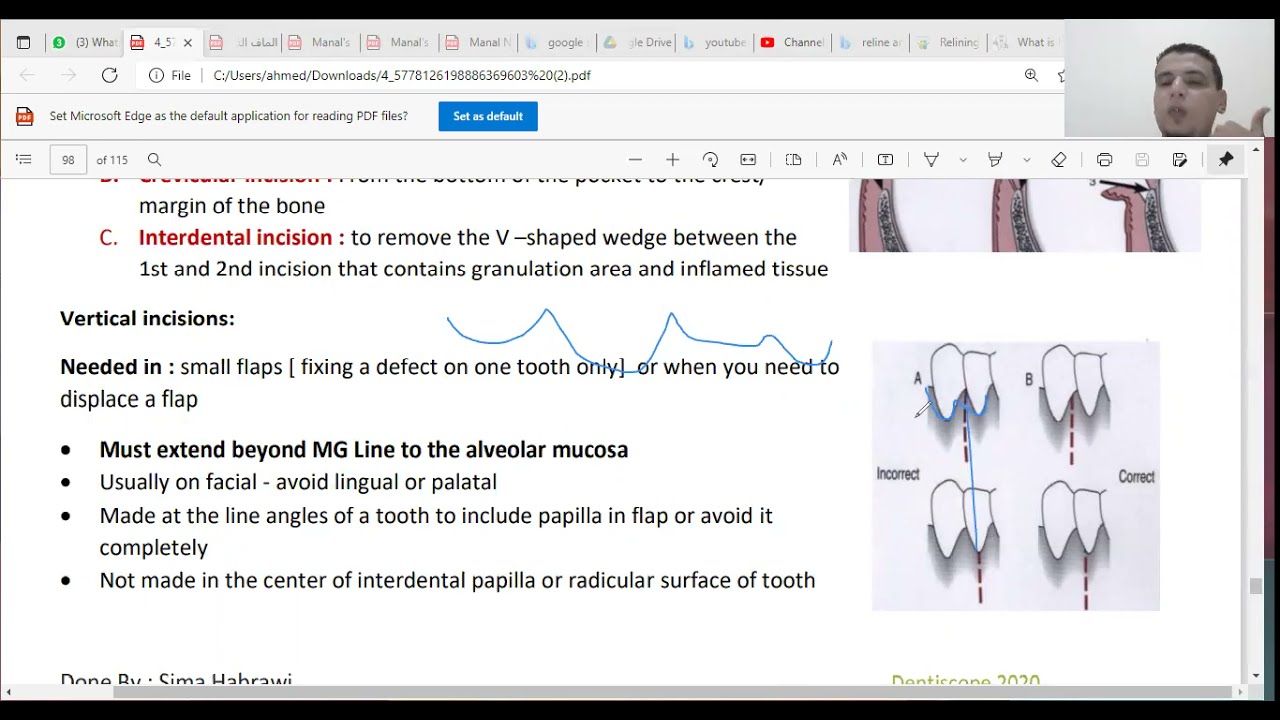Expand the Draw pen options dropdown

(x=963, y=160)
